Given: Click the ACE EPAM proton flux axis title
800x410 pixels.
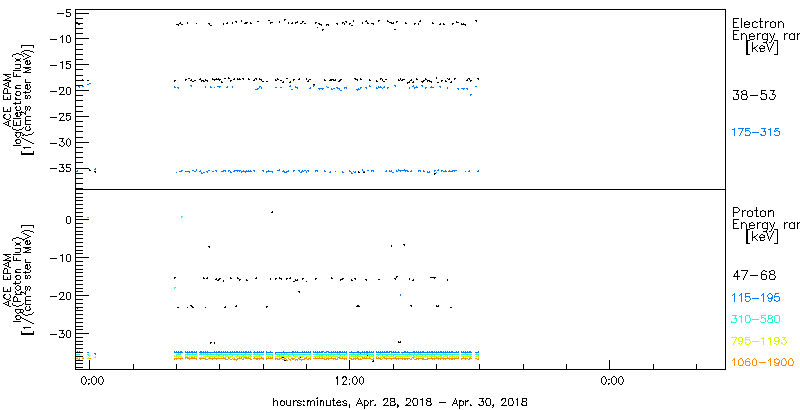Looking at the screenshot, I should [18, 279].
